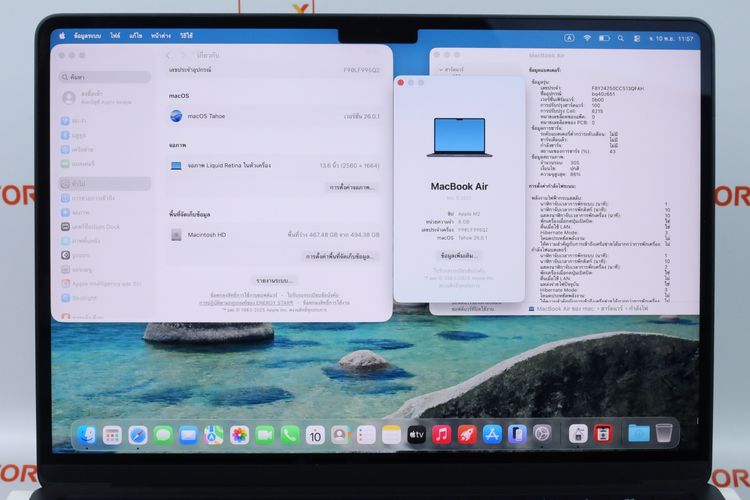The image size is (750, 500).
Task: Open Finder from the Dock
Action: coord(87,435)
